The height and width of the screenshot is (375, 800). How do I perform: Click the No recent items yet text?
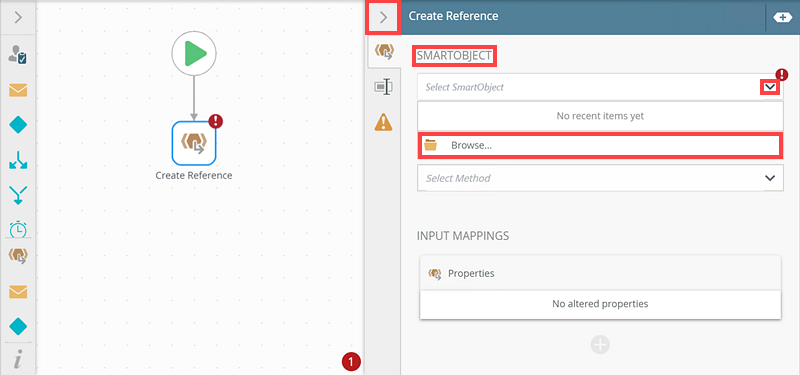pyautogui.click(x=600, y=116)
